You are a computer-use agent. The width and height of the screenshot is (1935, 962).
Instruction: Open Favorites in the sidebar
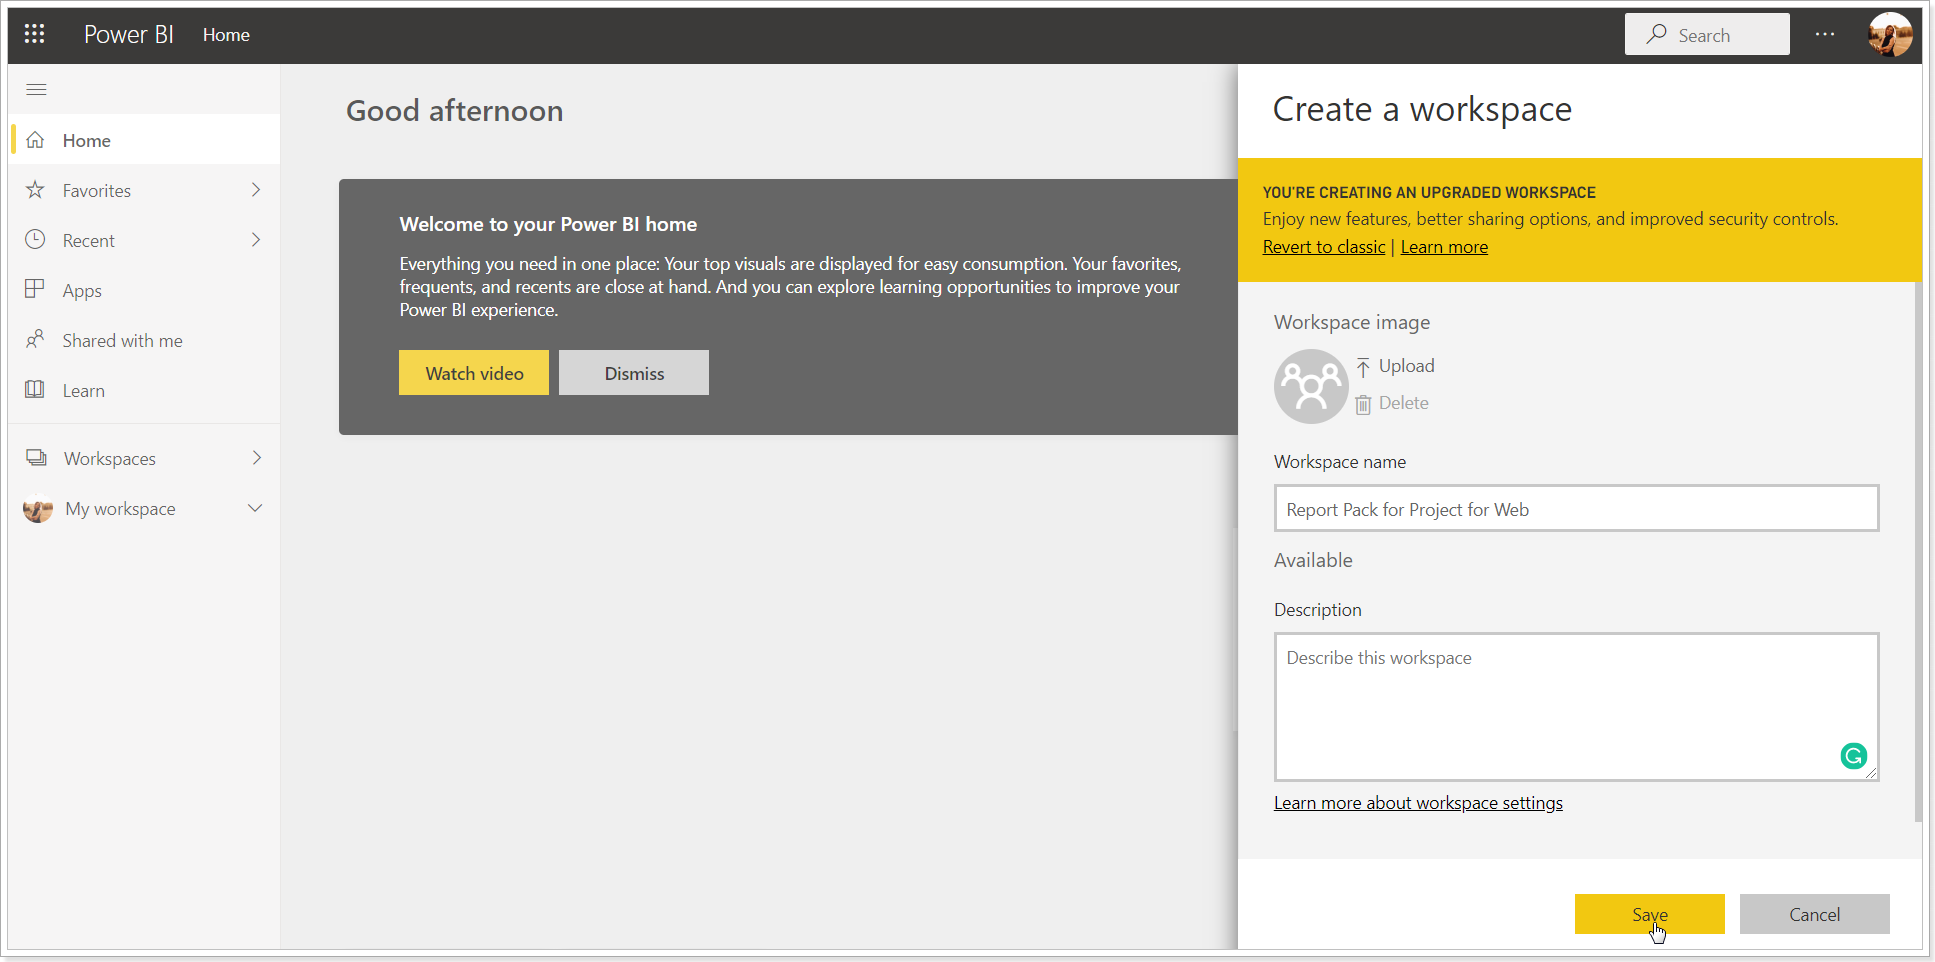coord(145,190)
